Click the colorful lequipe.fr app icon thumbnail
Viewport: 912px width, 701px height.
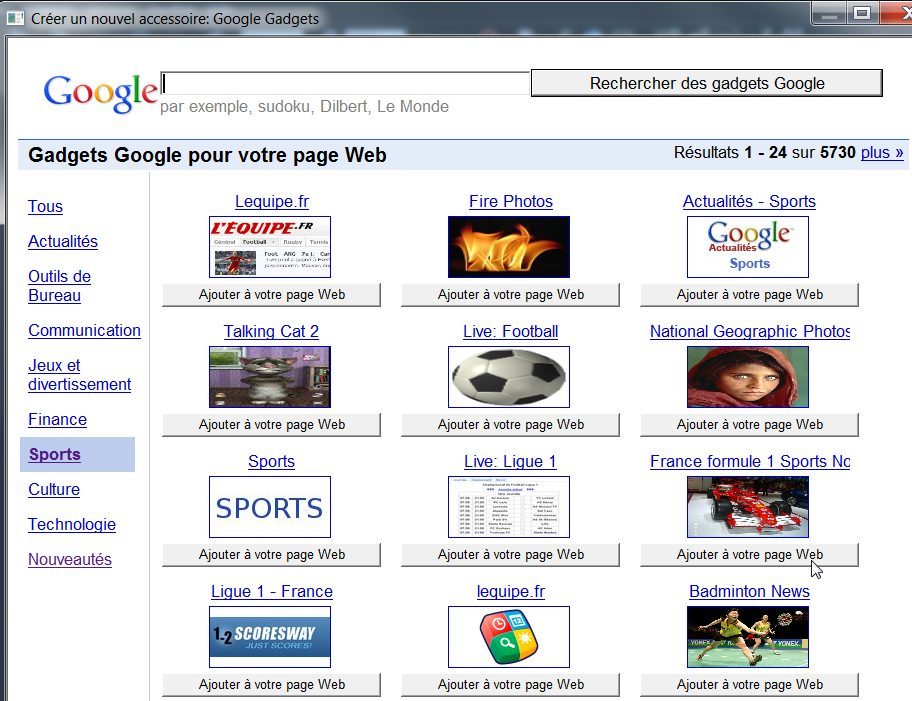[x=509, y=636]
